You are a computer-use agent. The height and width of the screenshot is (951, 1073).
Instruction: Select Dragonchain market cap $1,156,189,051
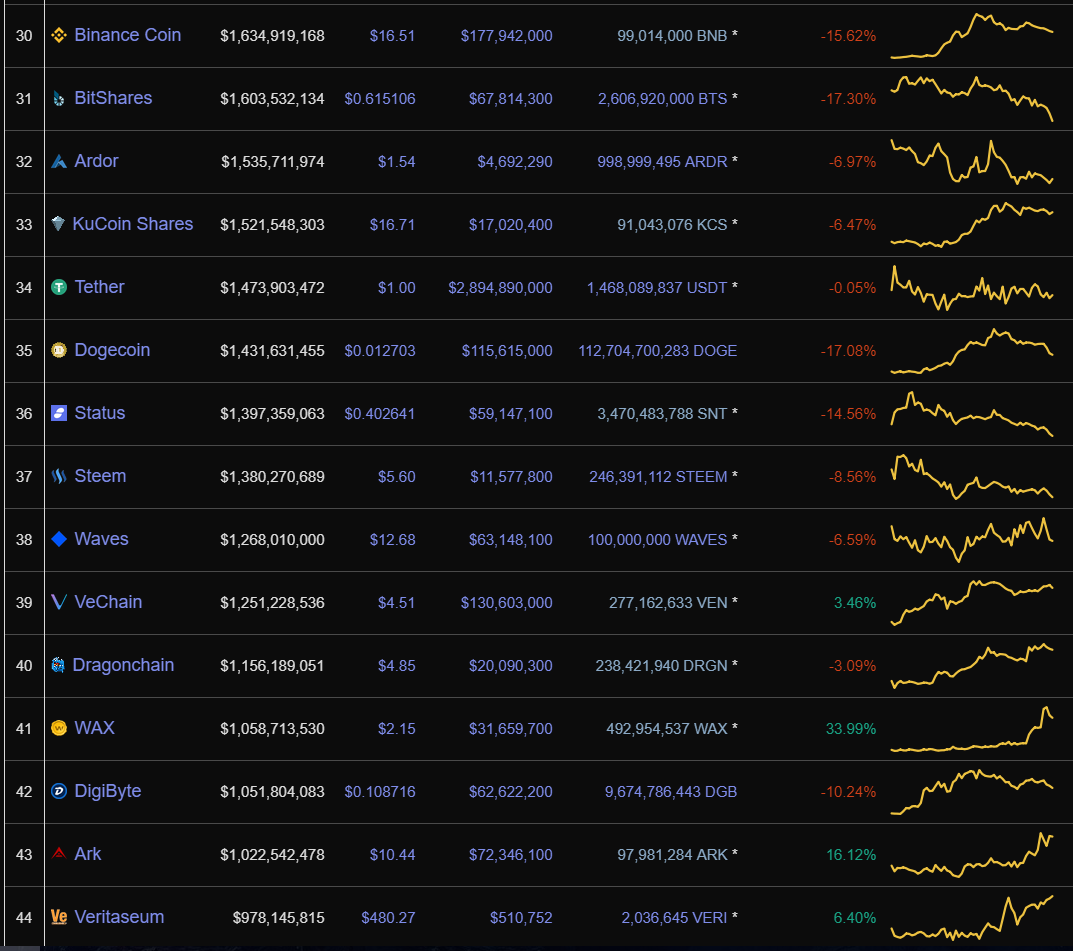272,665
